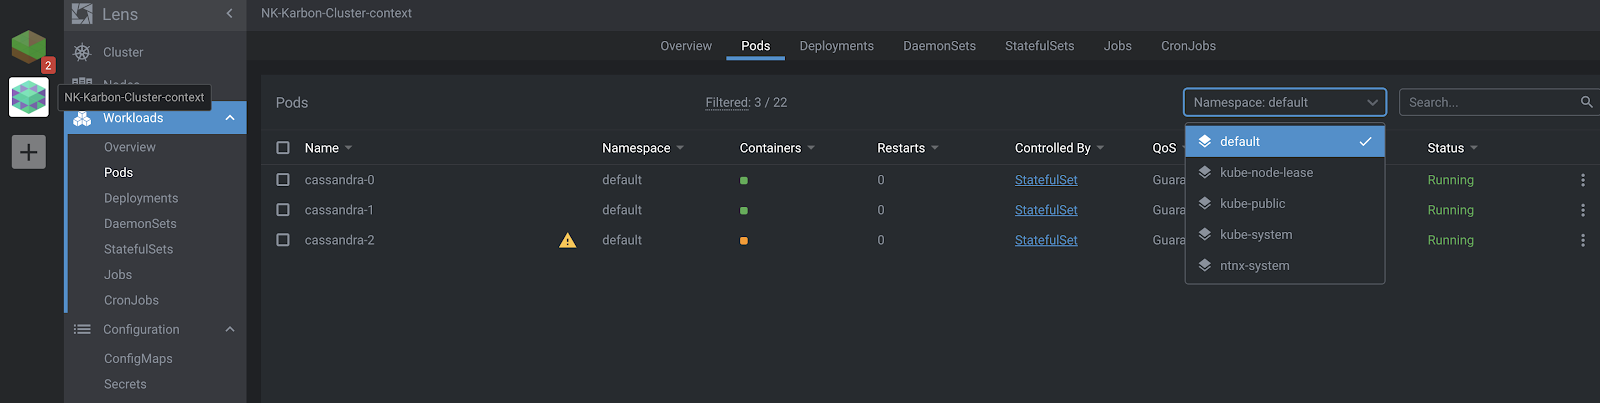Collapse the Configuration section chevron
The width and height of the screenshot is (1600, 403).
point(230,329)
